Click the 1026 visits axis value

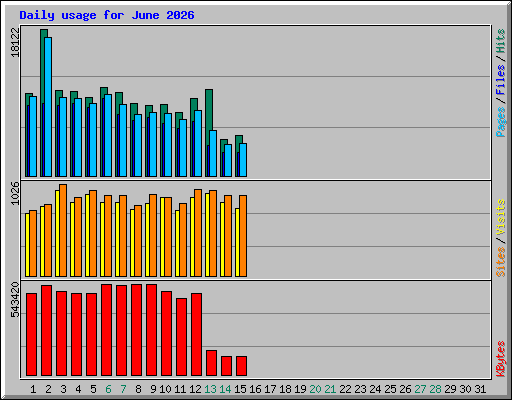coord(15,193)
